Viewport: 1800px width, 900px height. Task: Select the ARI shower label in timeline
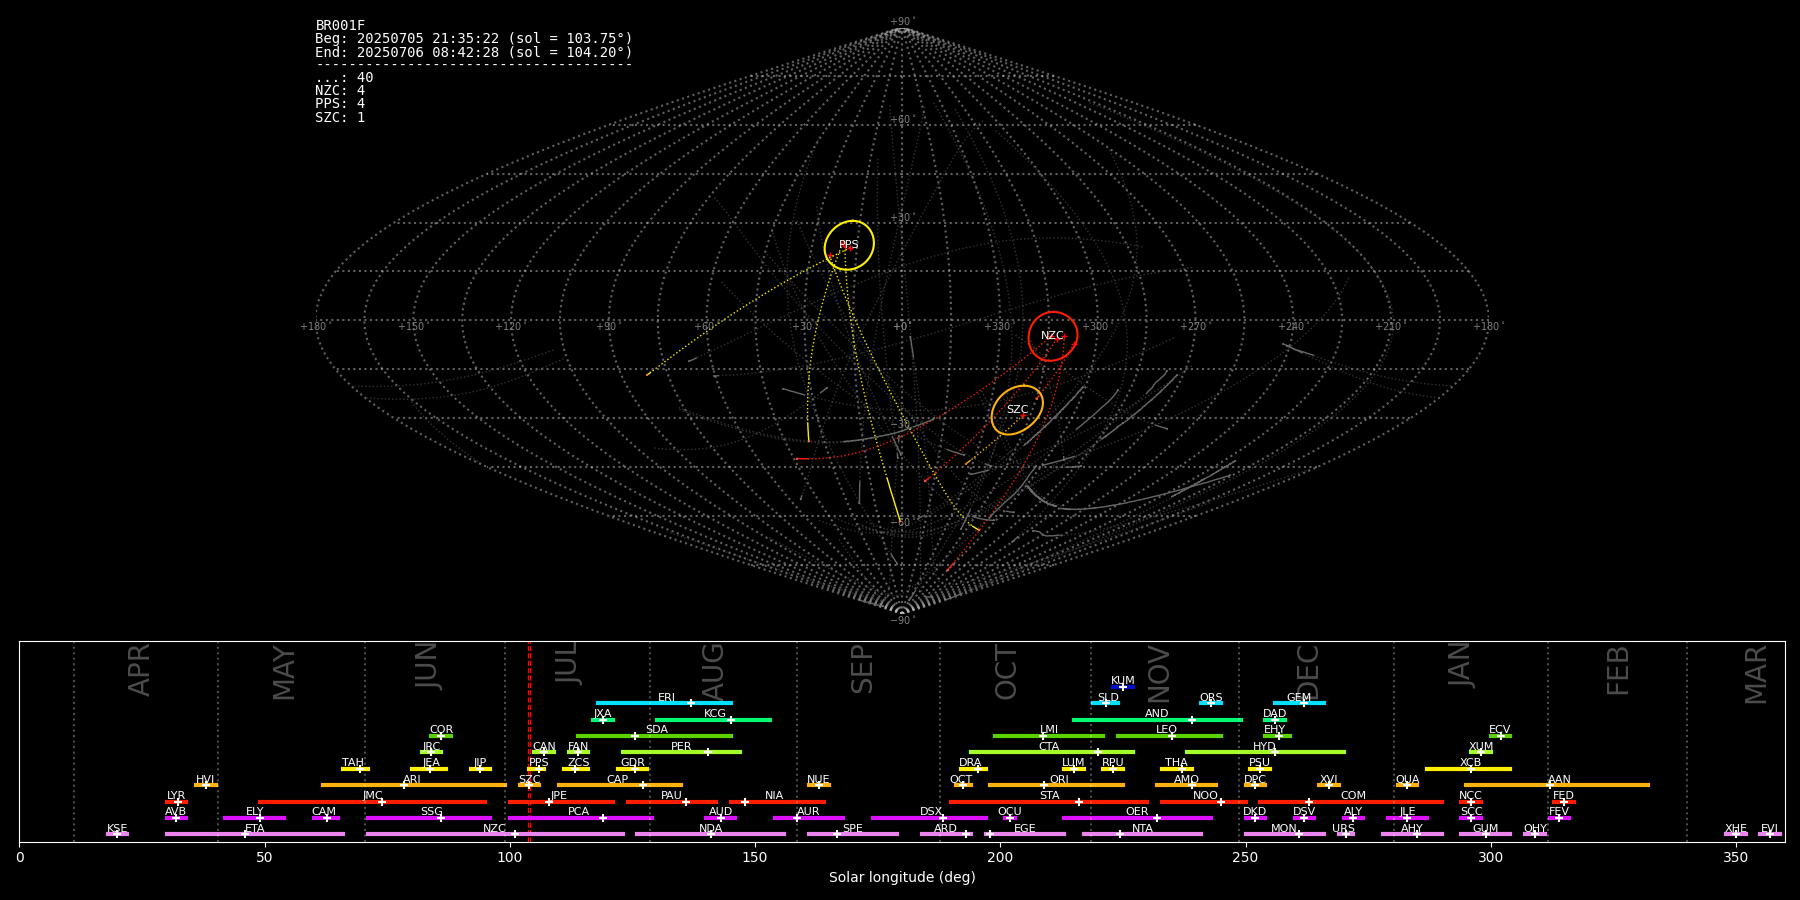tap(412, 780)
